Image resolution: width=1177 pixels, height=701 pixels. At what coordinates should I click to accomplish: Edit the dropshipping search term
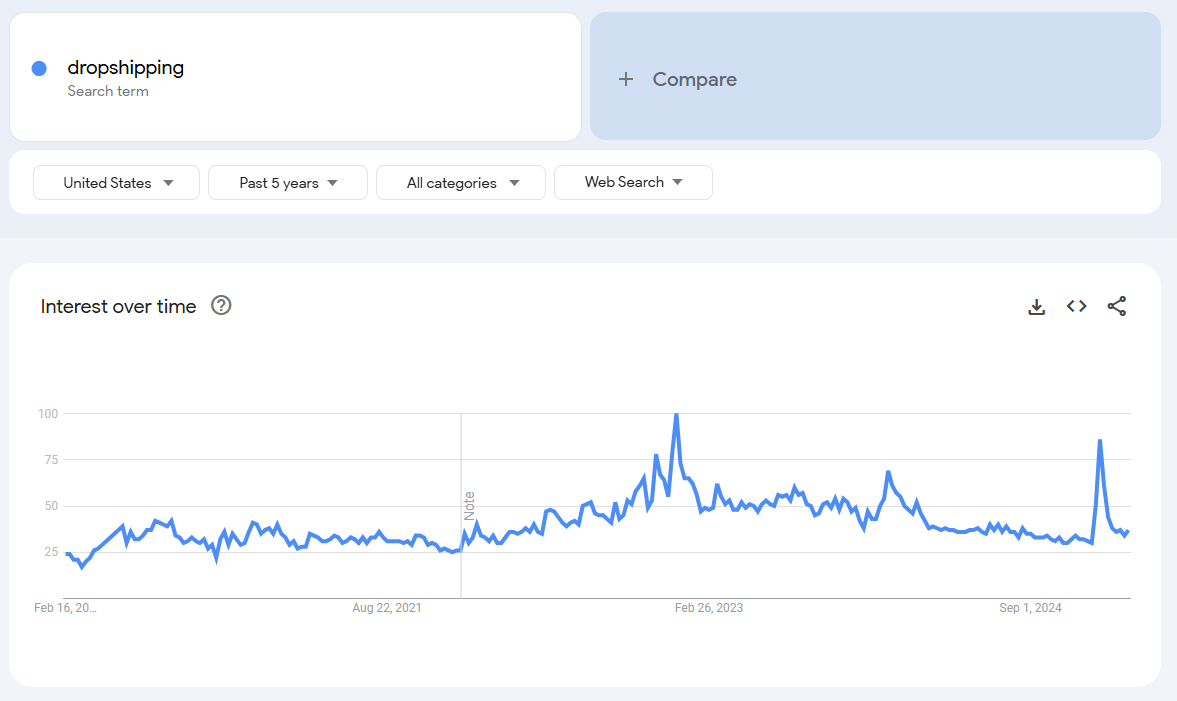click(125, 68)
